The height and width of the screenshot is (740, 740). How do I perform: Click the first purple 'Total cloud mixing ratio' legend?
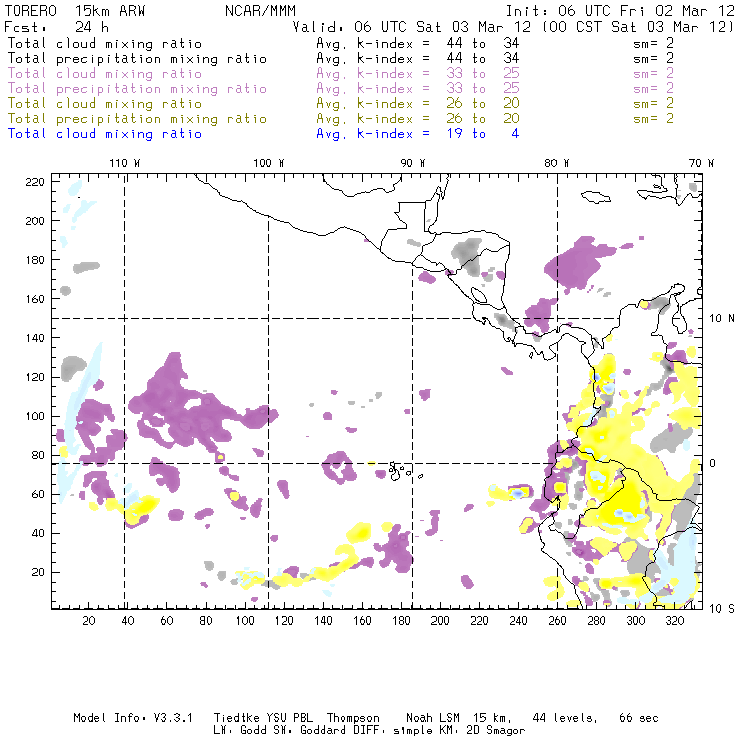105,74
